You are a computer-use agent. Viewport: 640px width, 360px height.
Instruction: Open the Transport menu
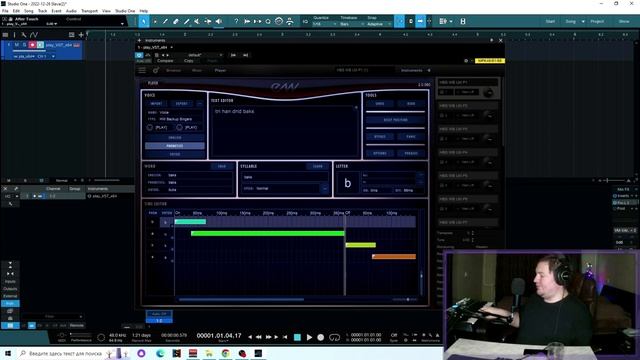pos(89,11)
